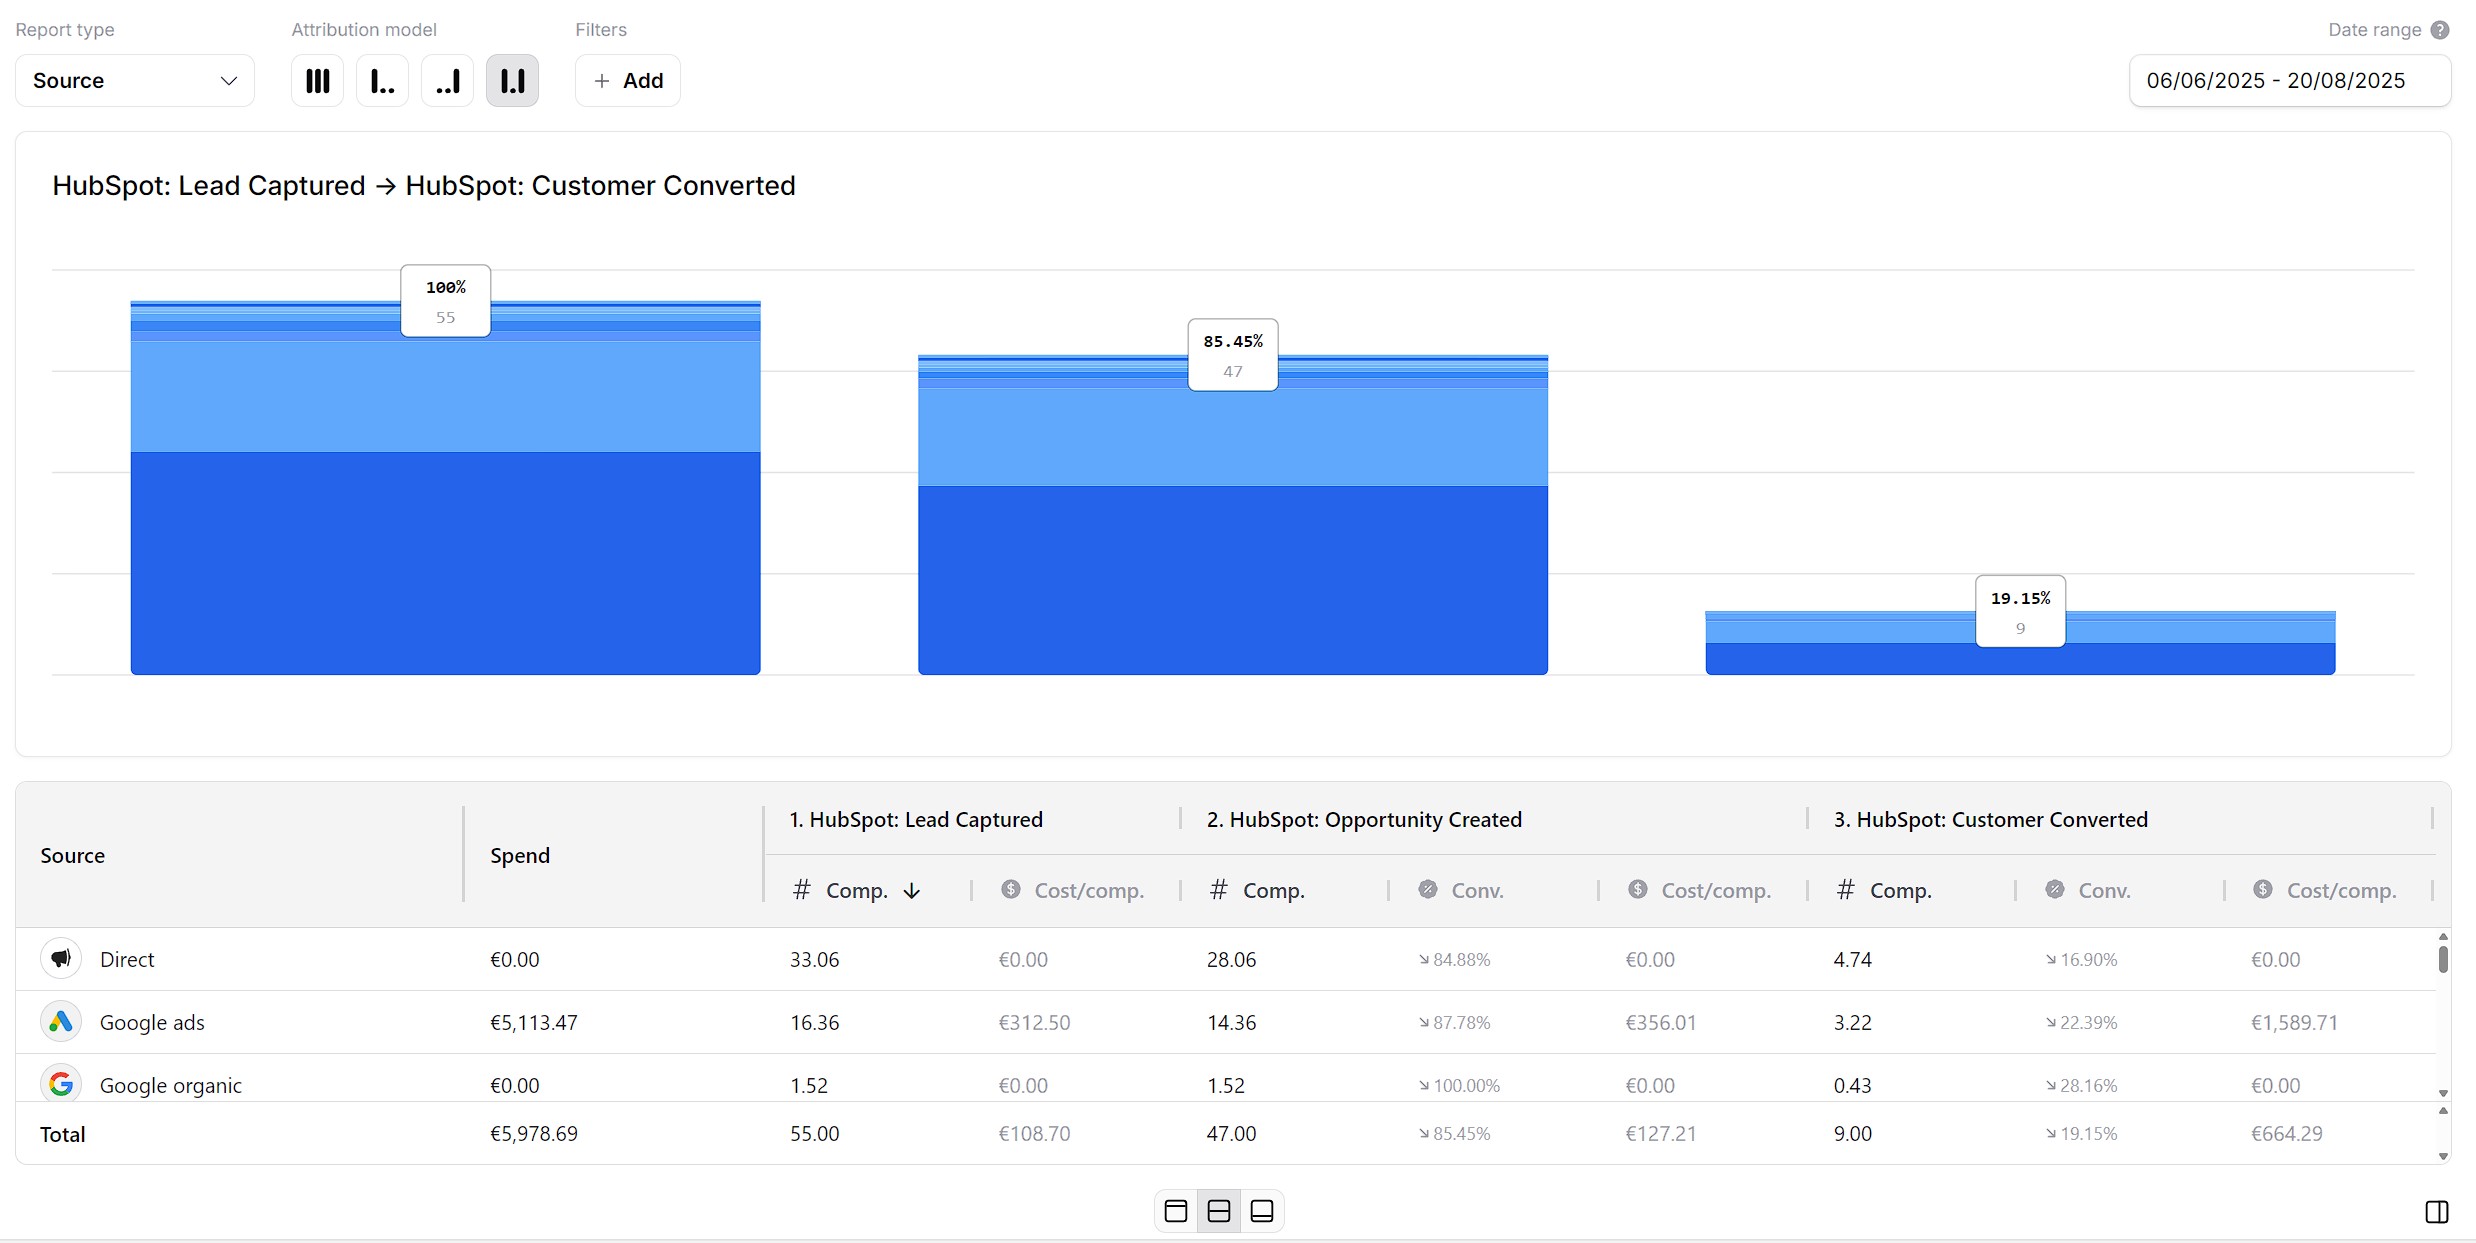Click the Spend column header
This screenshot has width=2476, height=1243.
click(520, 855)
